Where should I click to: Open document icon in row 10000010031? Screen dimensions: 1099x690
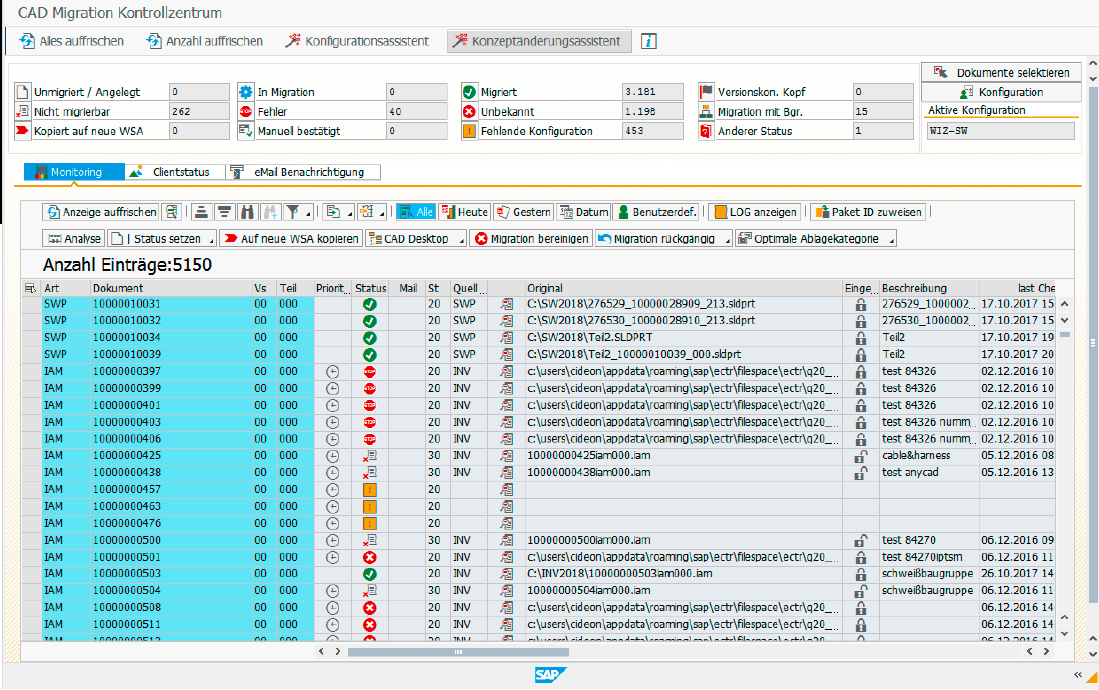(507, 304)
